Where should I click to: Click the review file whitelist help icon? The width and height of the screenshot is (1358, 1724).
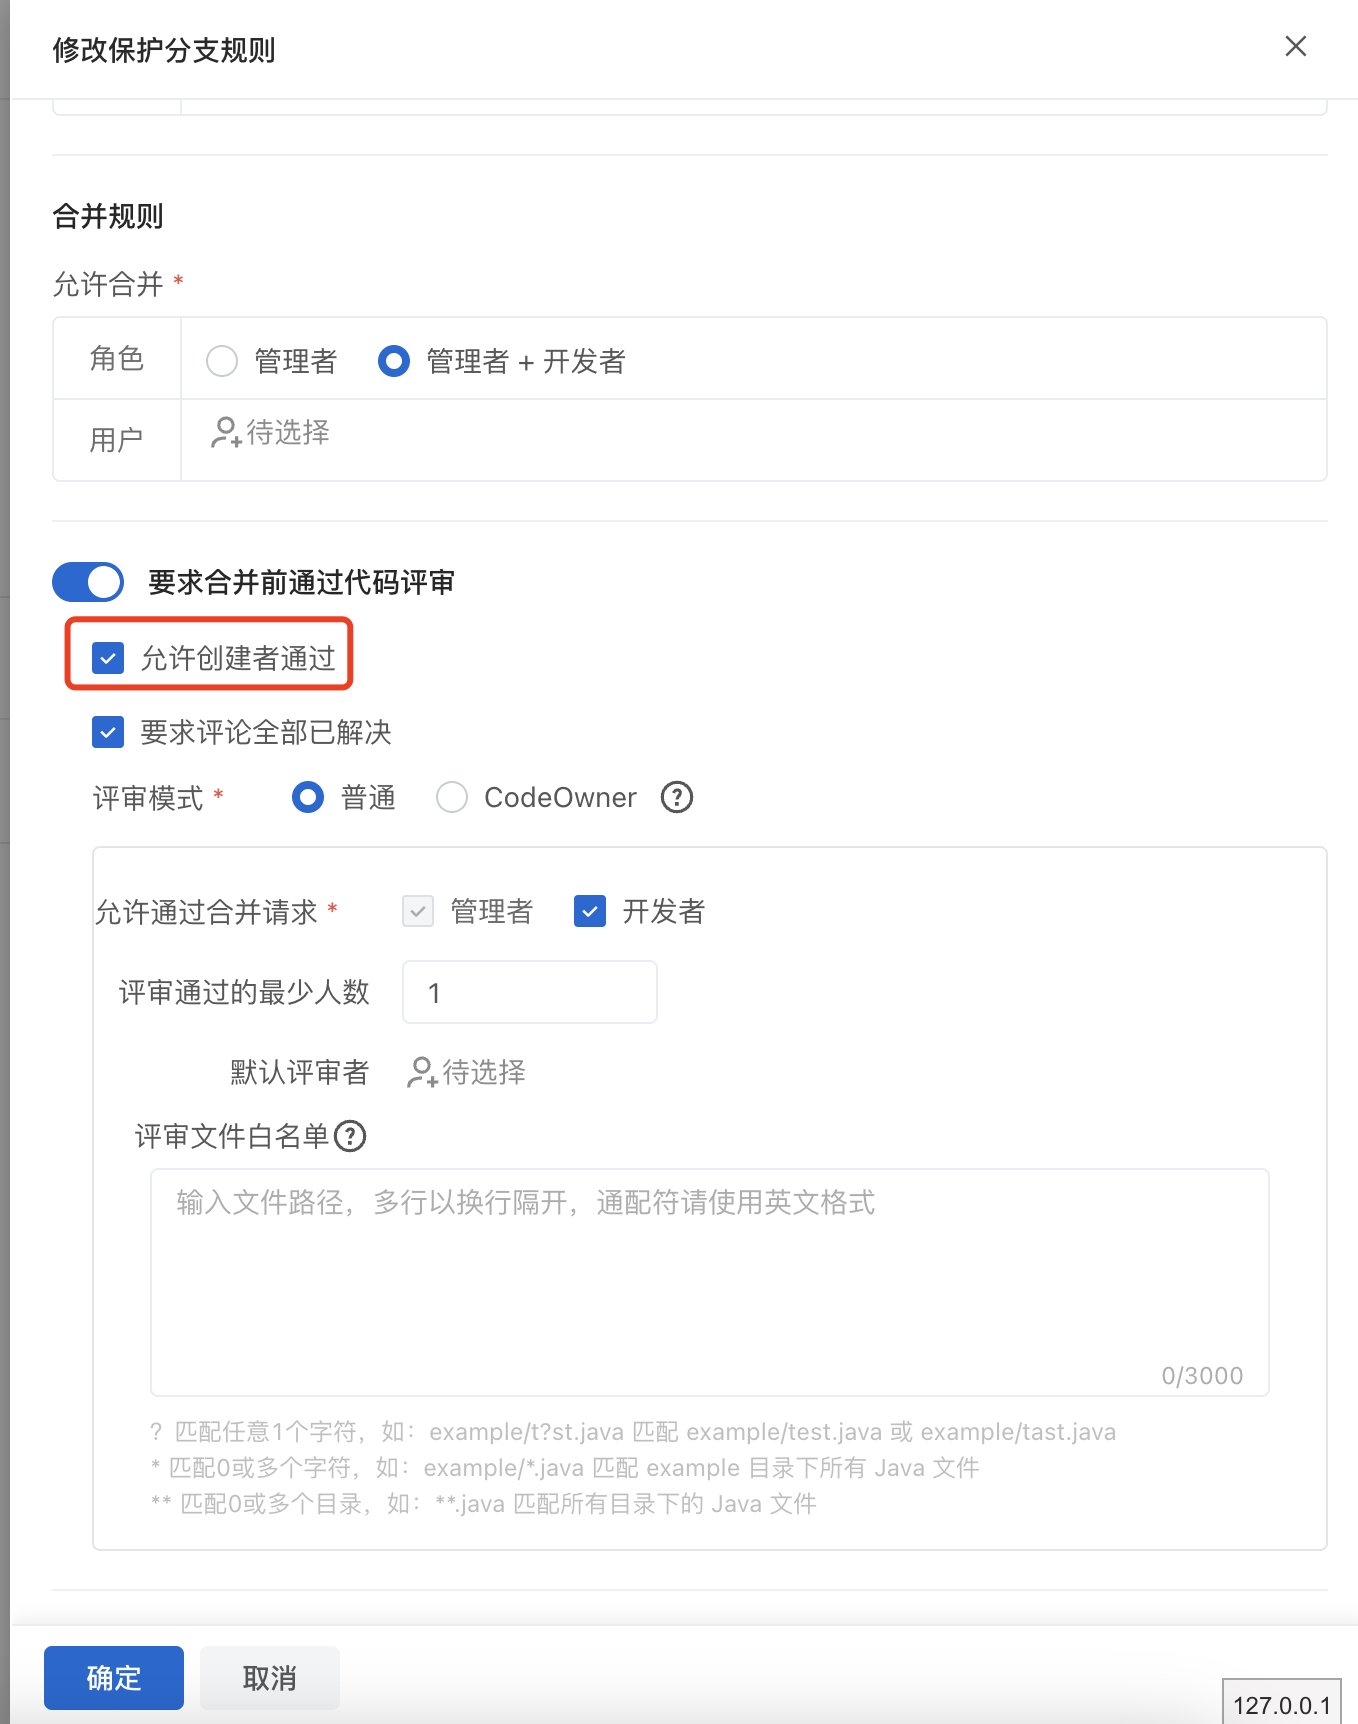(350, 1136)
